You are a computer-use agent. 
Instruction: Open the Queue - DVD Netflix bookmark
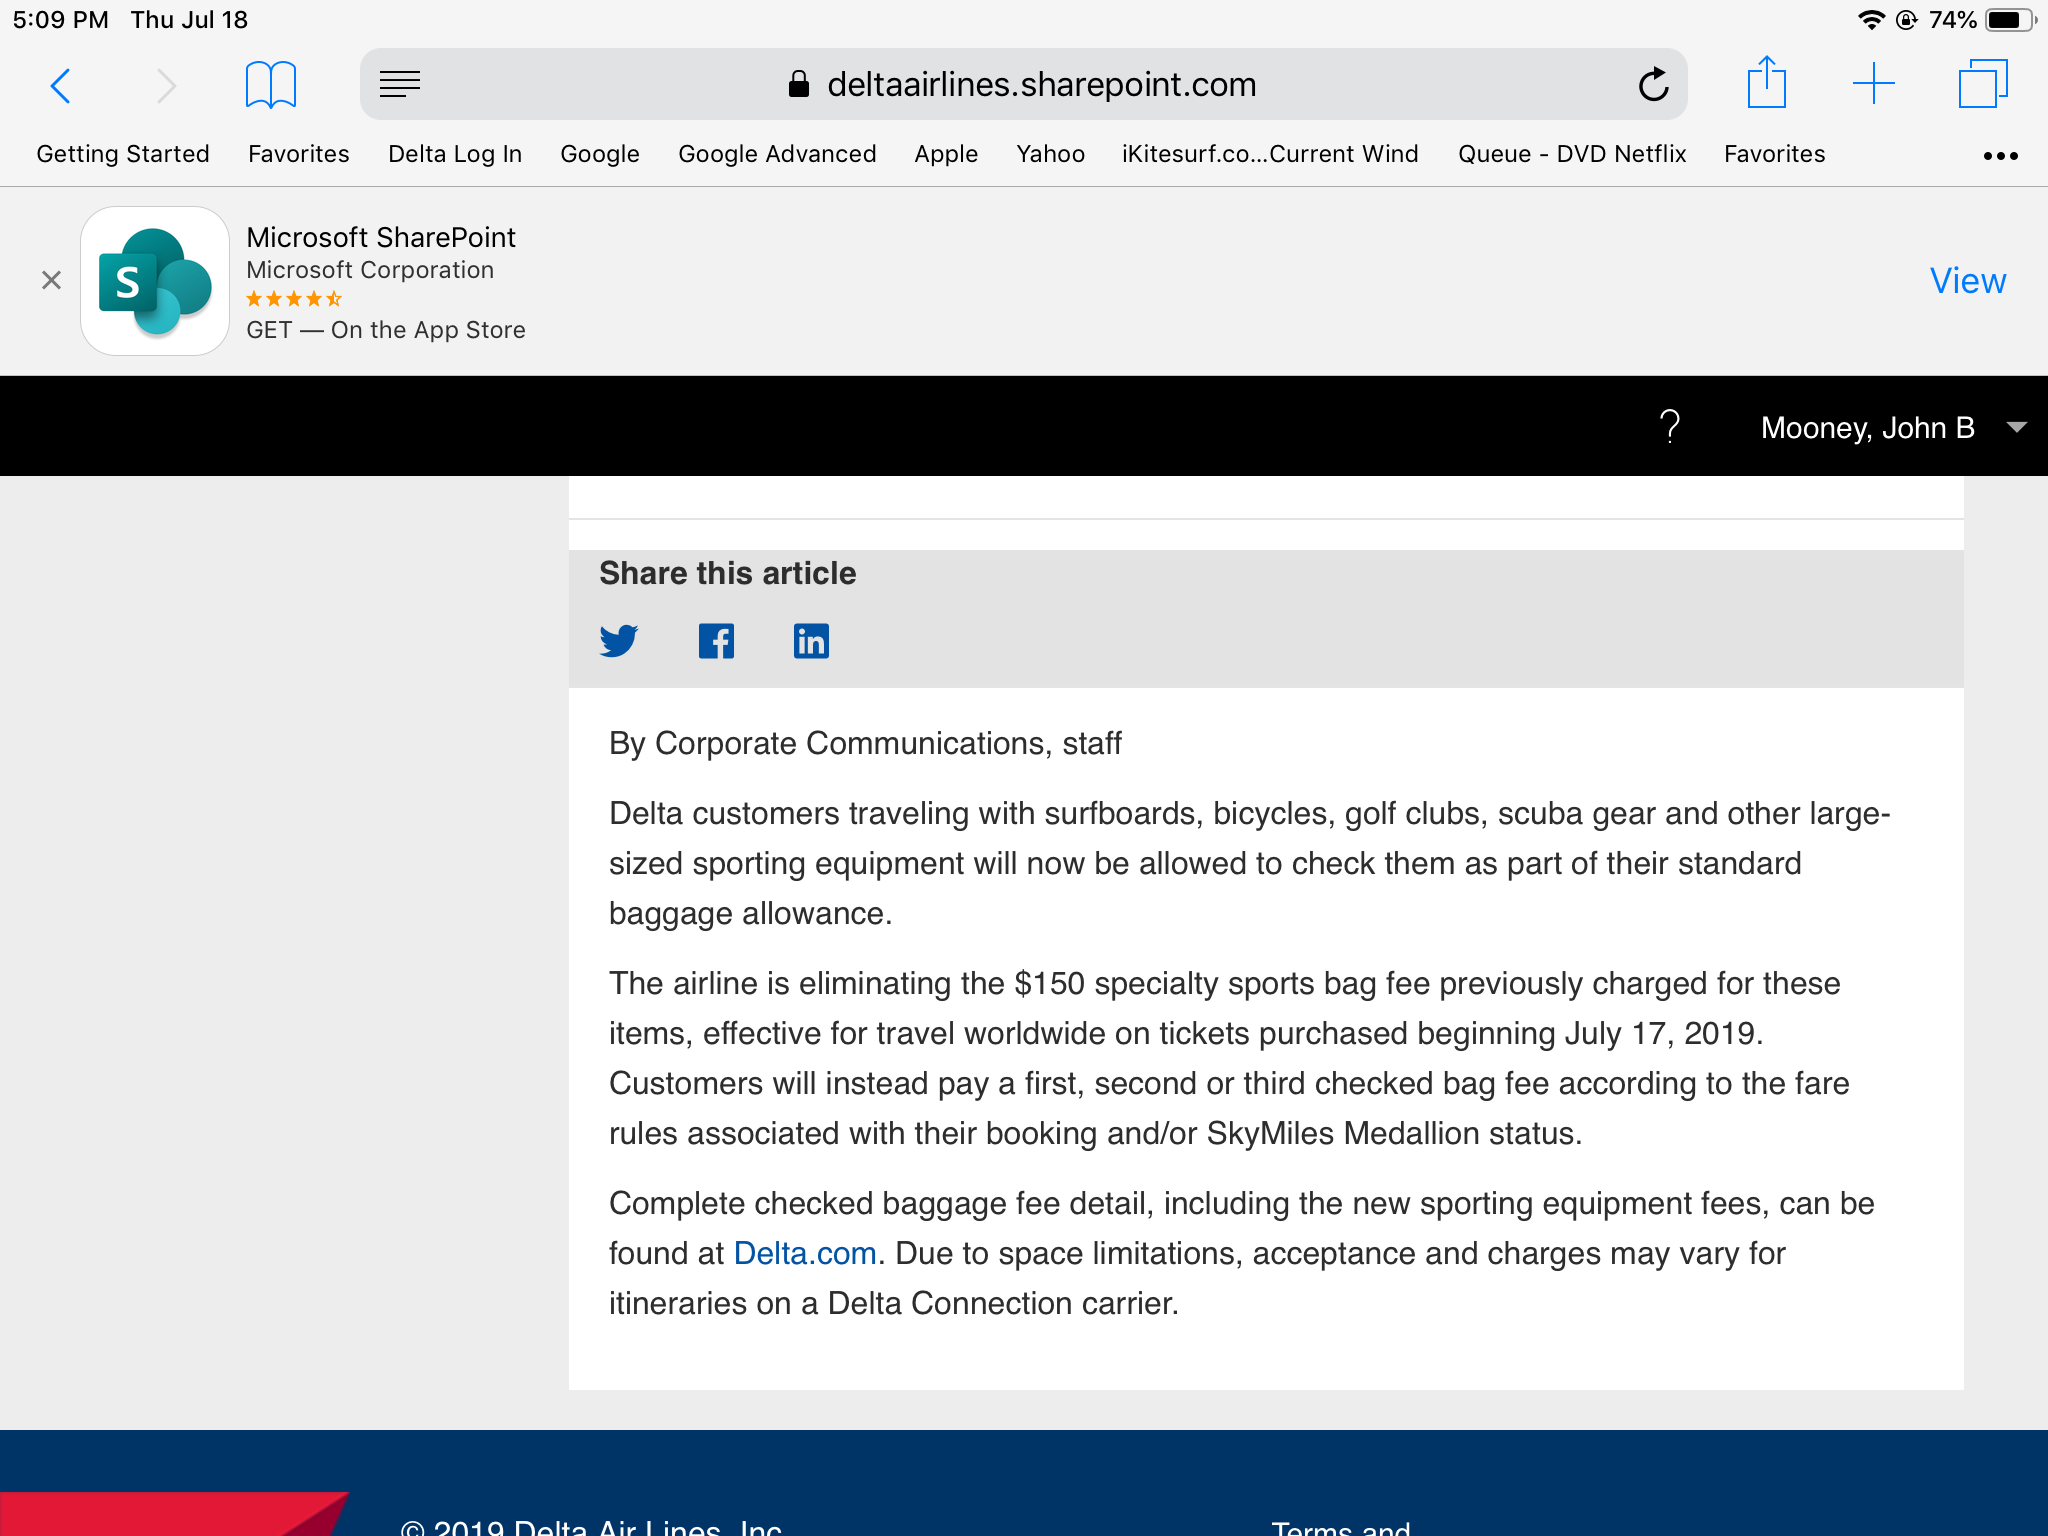1572,154
